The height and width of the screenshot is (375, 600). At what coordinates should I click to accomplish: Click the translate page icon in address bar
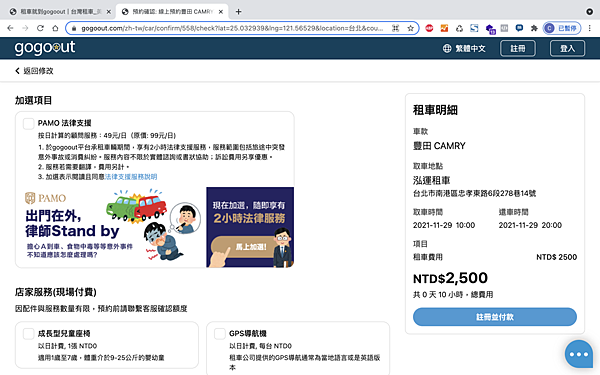coord(396,28)
